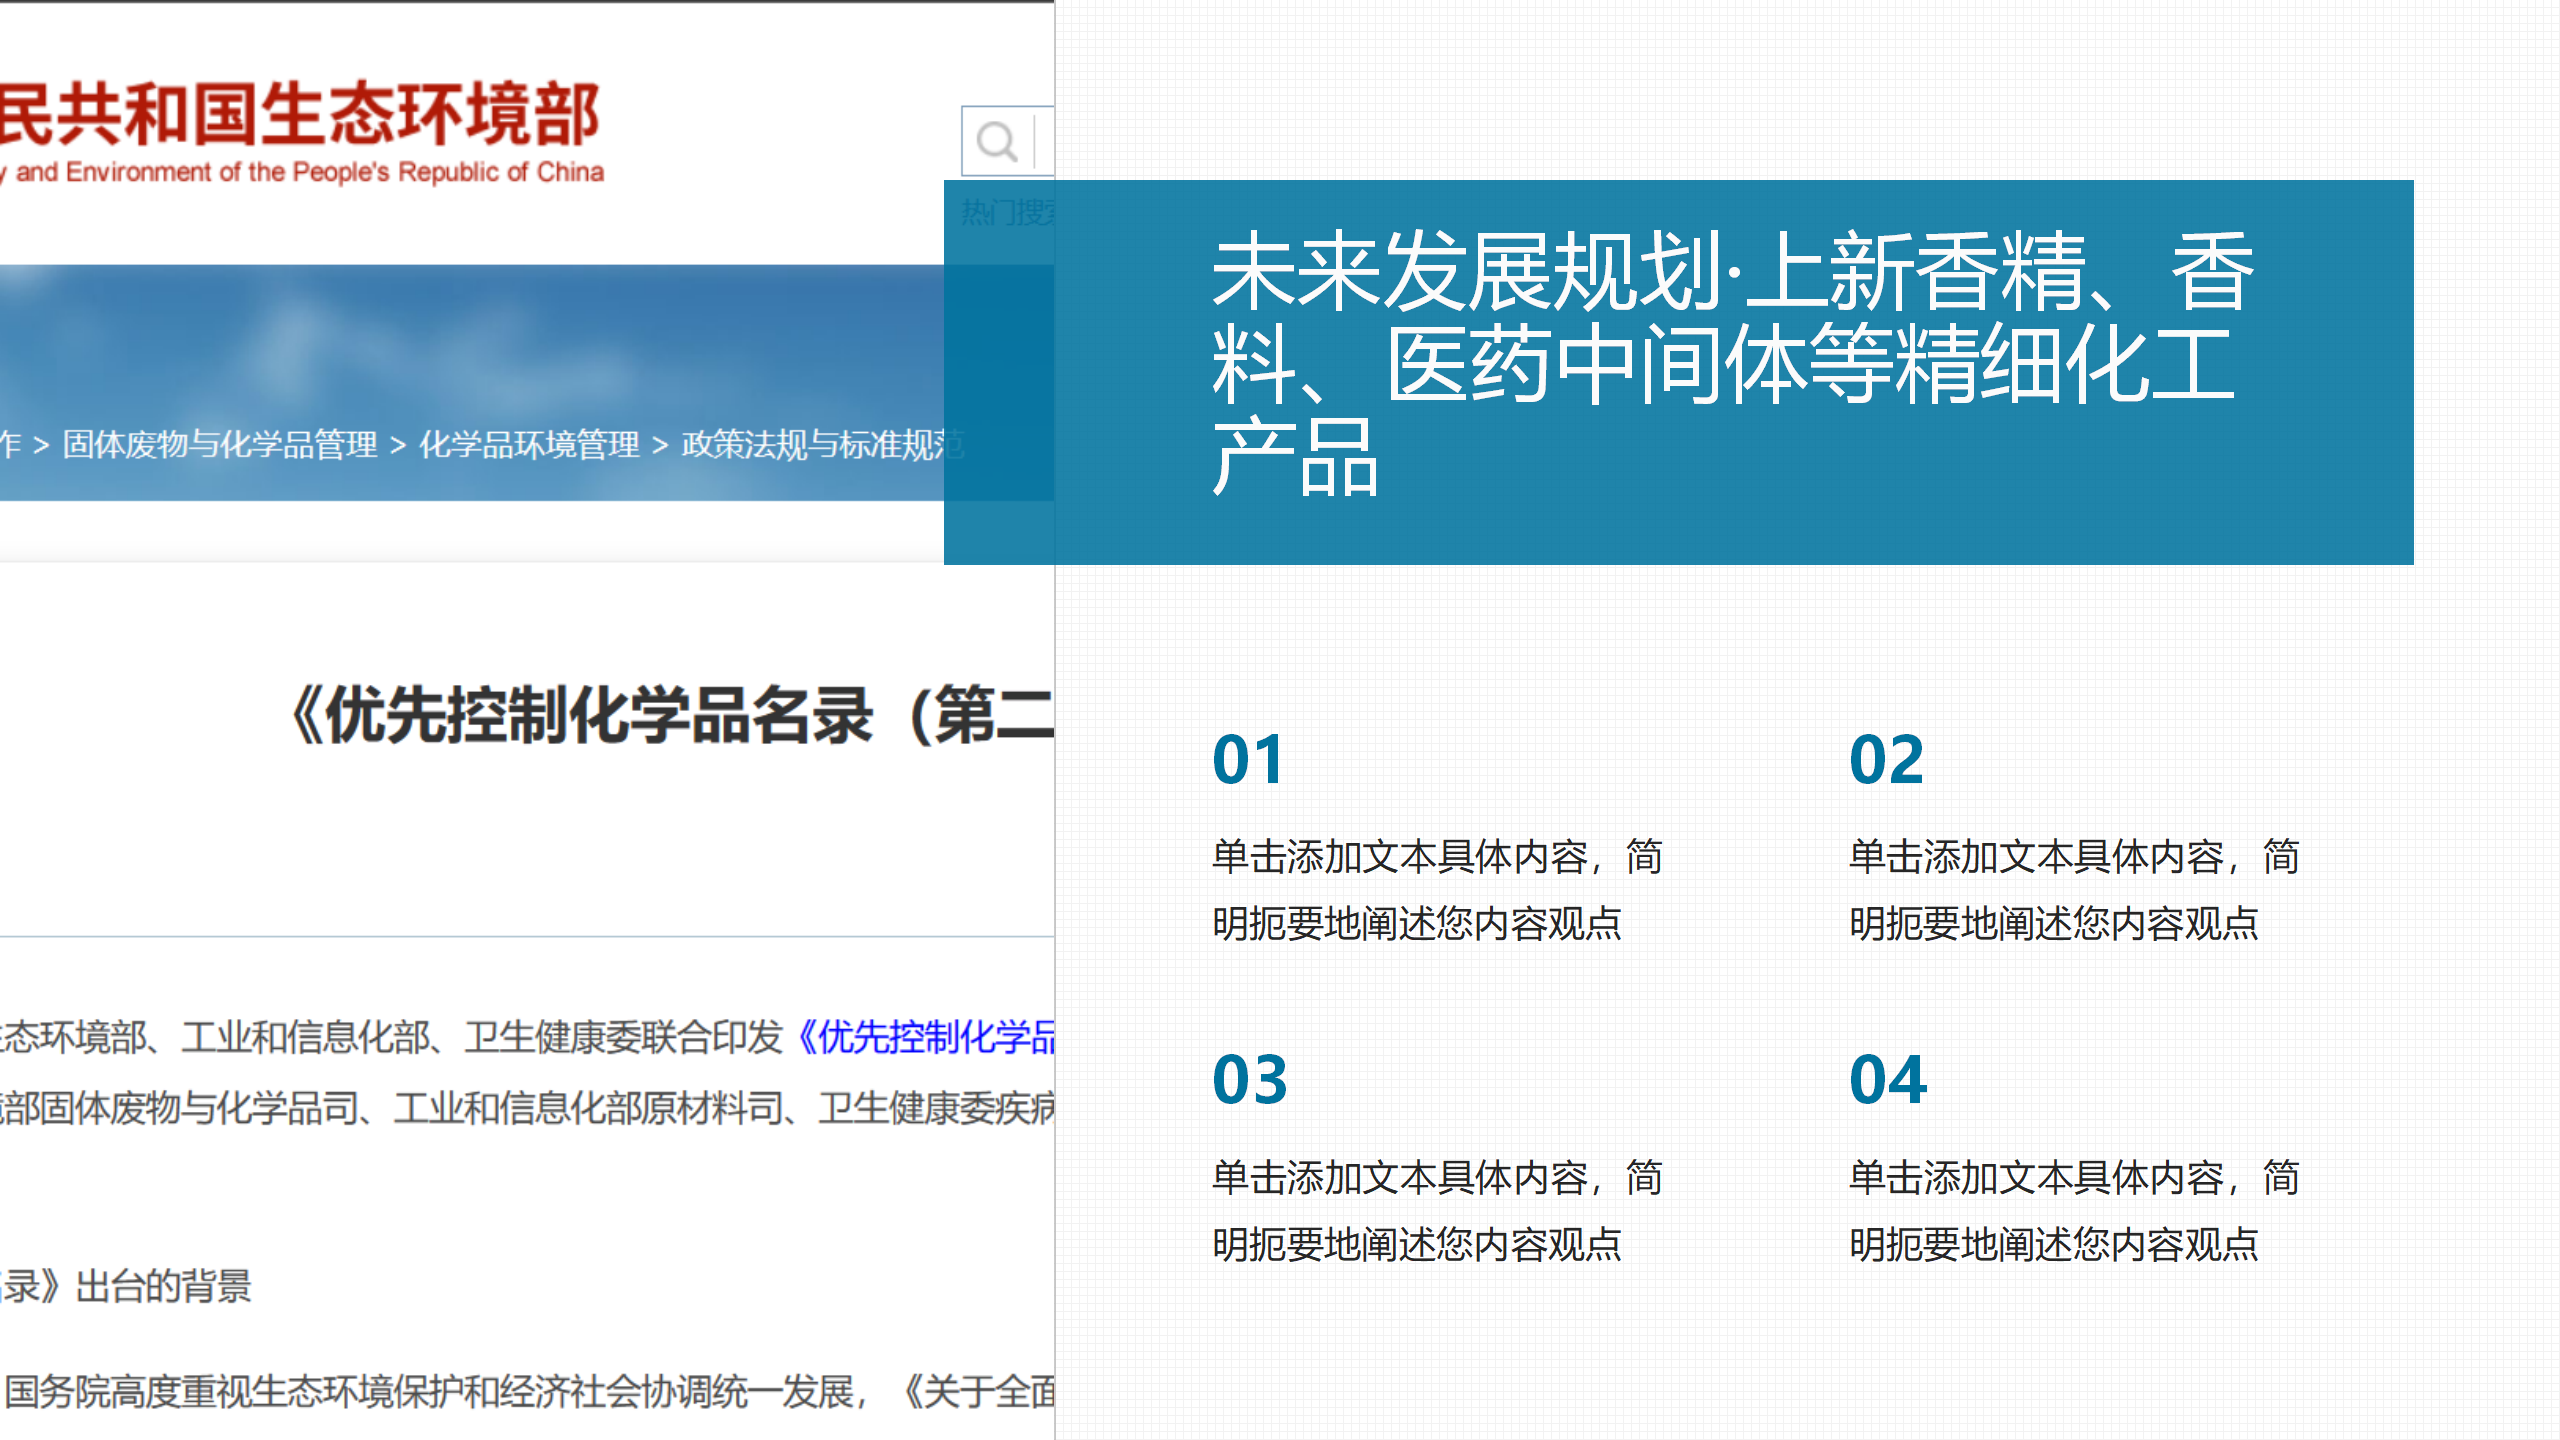
Task: Click the blue 《优先控制化学品 hyperlink
Action: coord(925,1037)
